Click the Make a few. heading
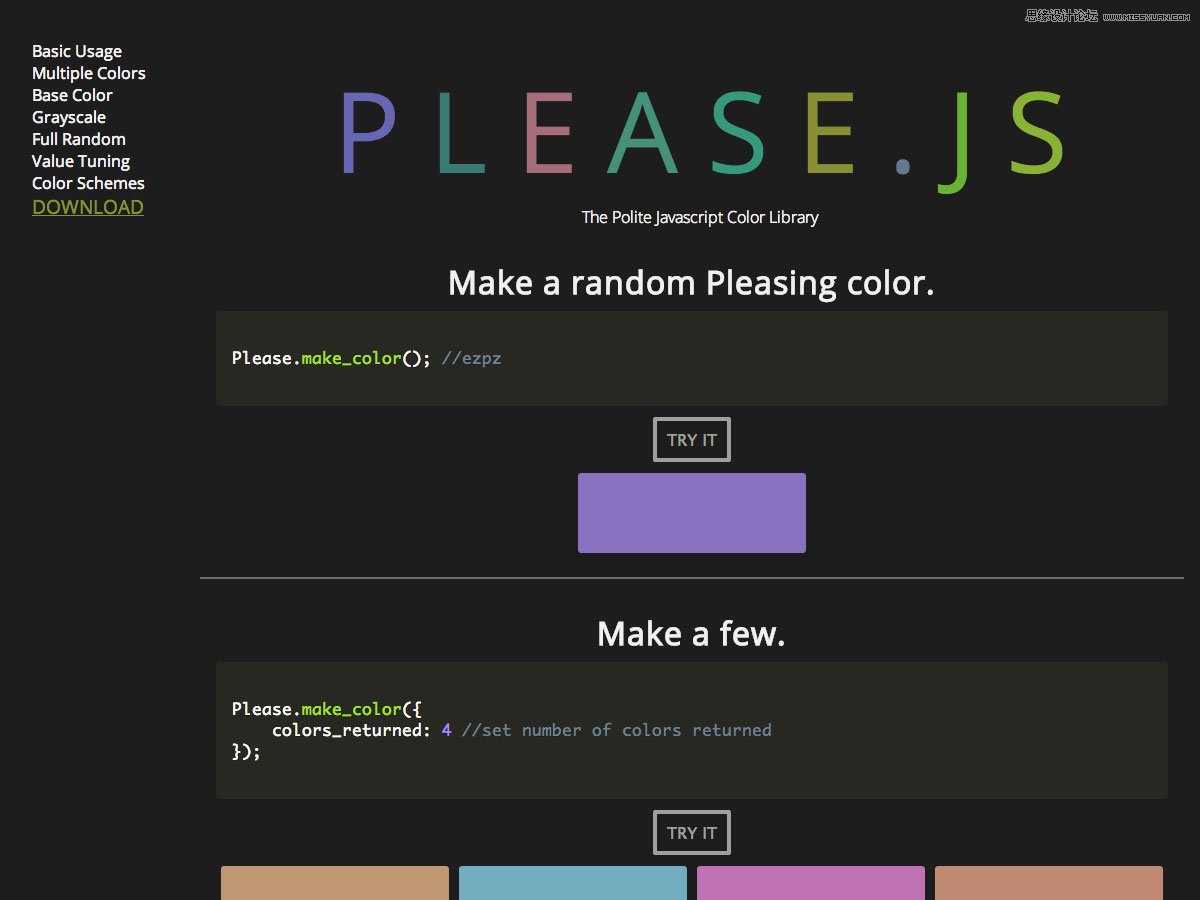This screenshot has height=900, width=1200. tap(691, 634)
